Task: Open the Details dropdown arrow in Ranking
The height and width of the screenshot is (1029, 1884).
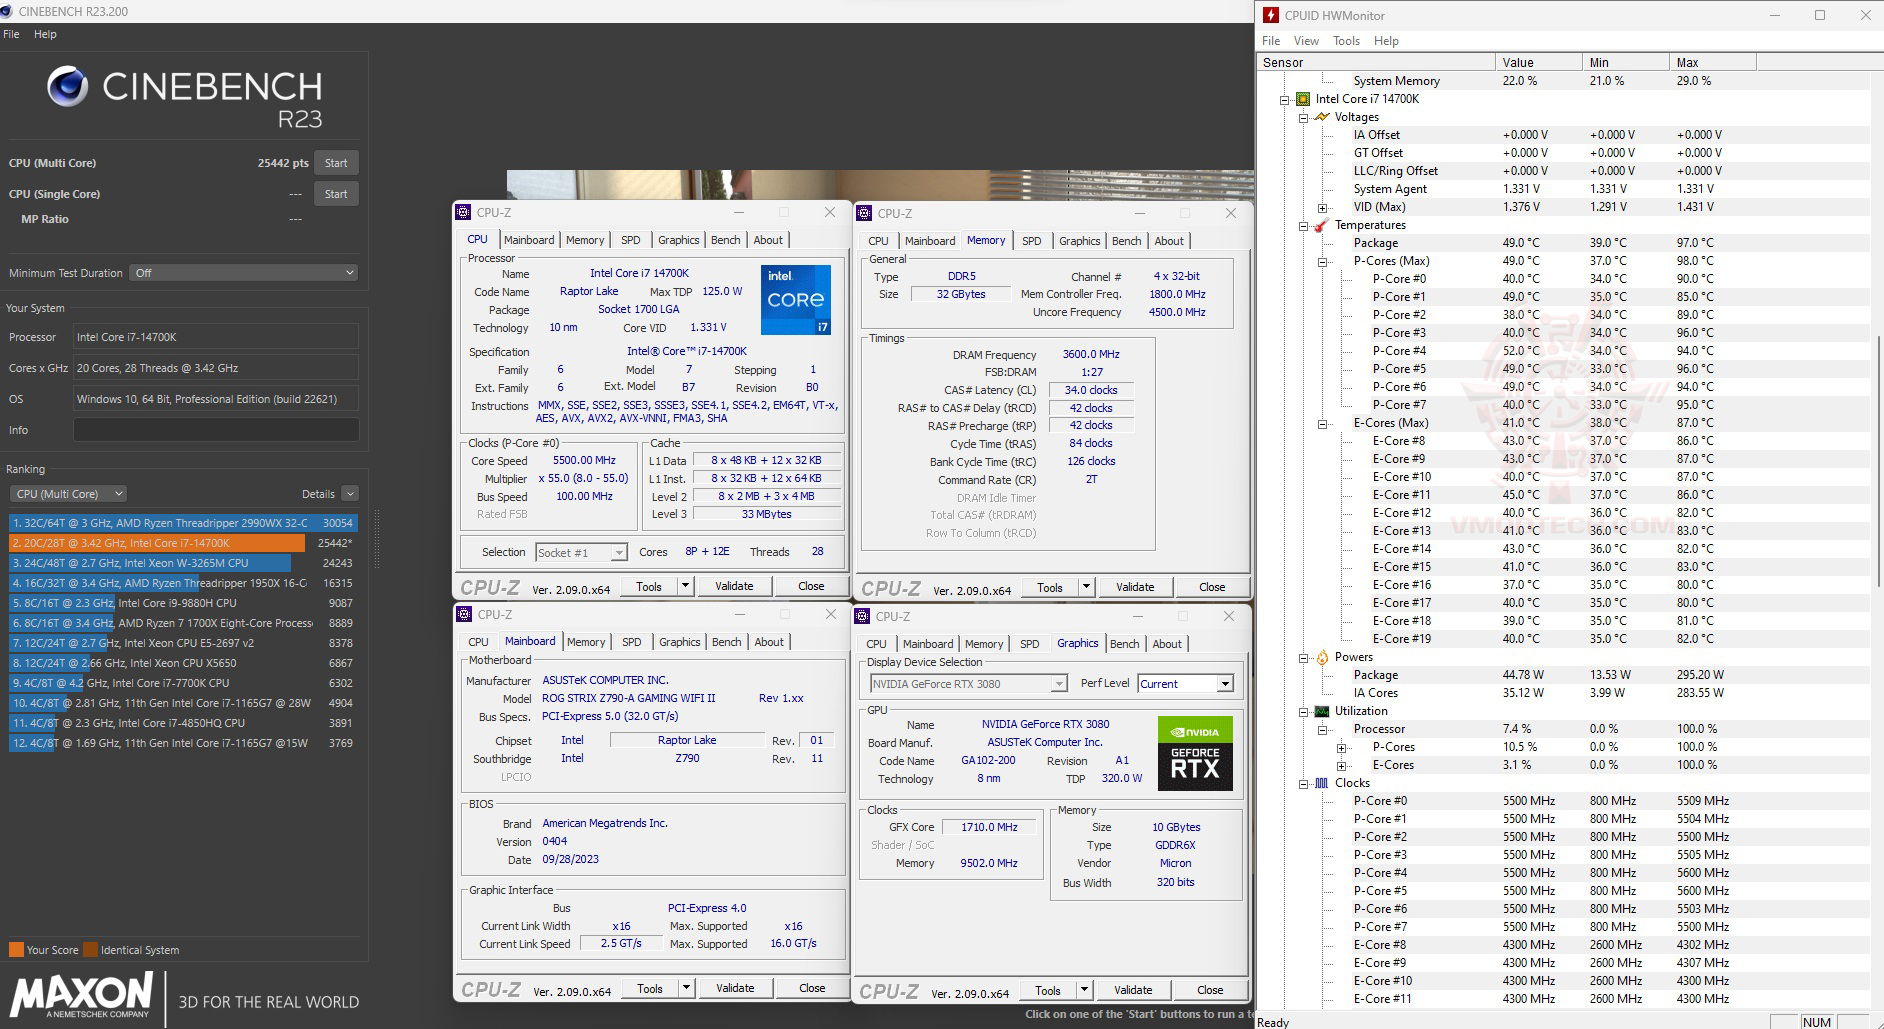Action: click(x=350, y=494)
